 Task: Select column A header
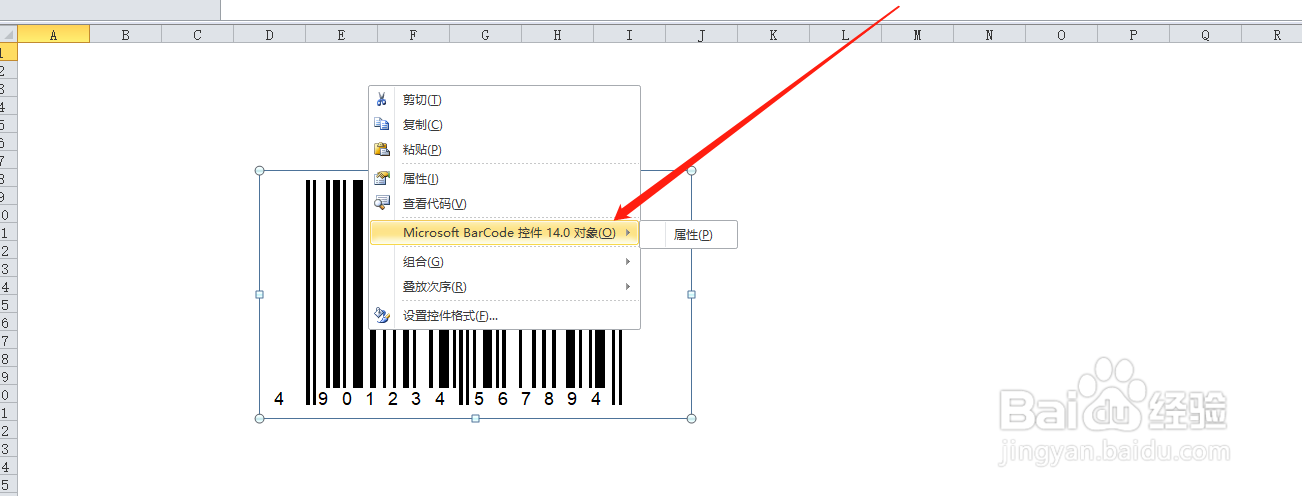[54, 34]
